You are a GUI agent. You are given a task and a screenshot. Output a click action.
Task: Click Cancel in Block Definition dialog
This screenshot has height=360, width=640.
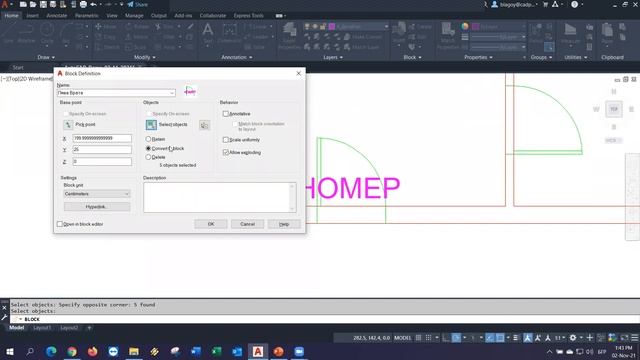pyautogui.click(x=247, y=224)
